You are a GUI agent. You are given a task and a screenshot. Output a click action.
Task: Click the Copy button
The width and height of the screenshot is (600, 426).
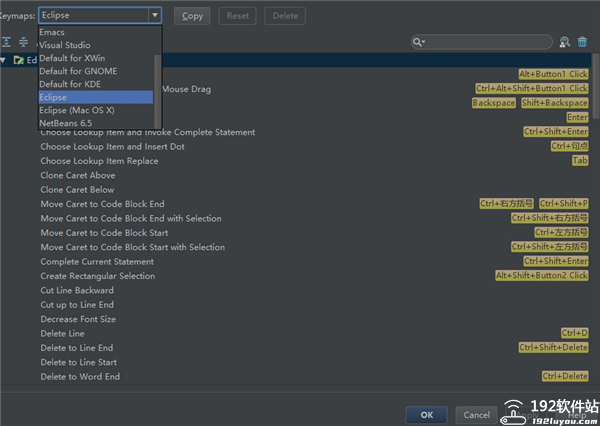pos(192,16)
